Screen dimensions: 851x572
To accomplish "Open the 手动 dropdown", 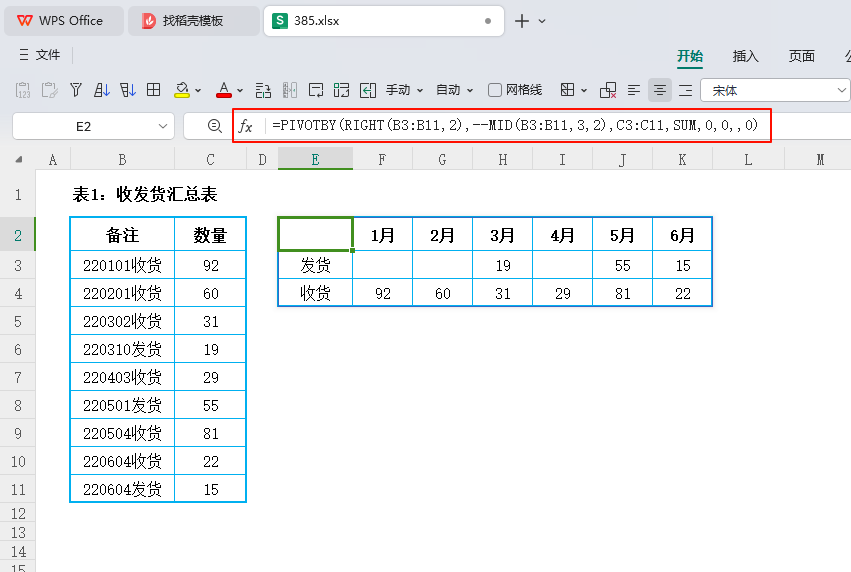I will click(404, 90).
